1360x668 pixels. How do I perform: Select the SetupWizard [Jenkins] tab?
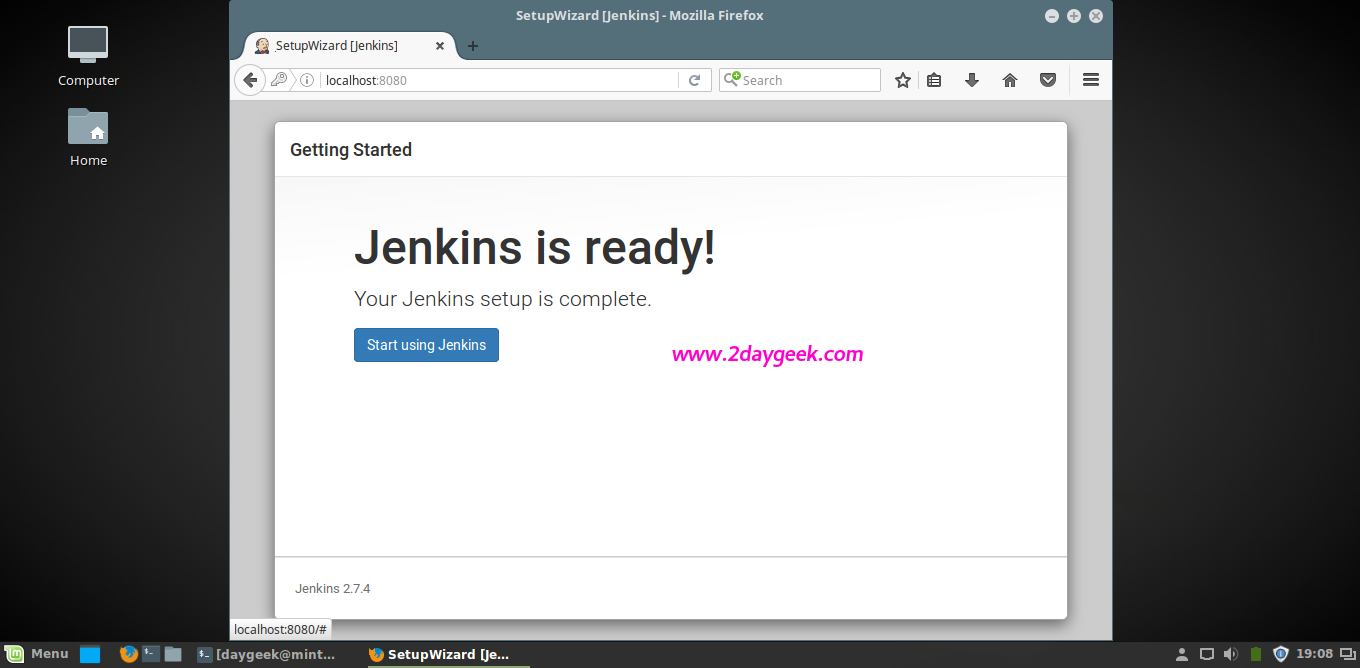[x=350, y=46]
